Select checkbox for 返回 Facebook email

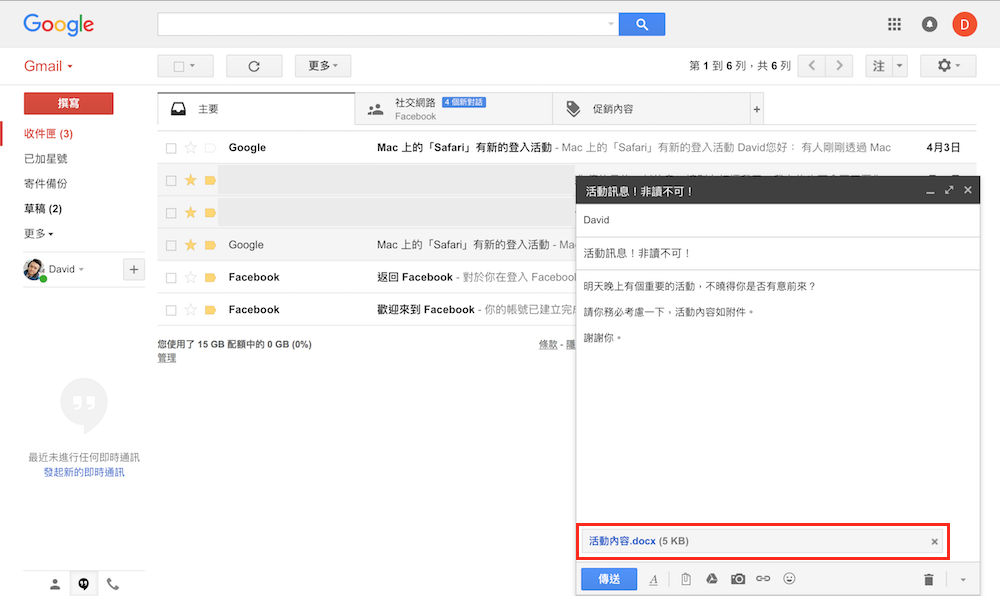point(171,278)
